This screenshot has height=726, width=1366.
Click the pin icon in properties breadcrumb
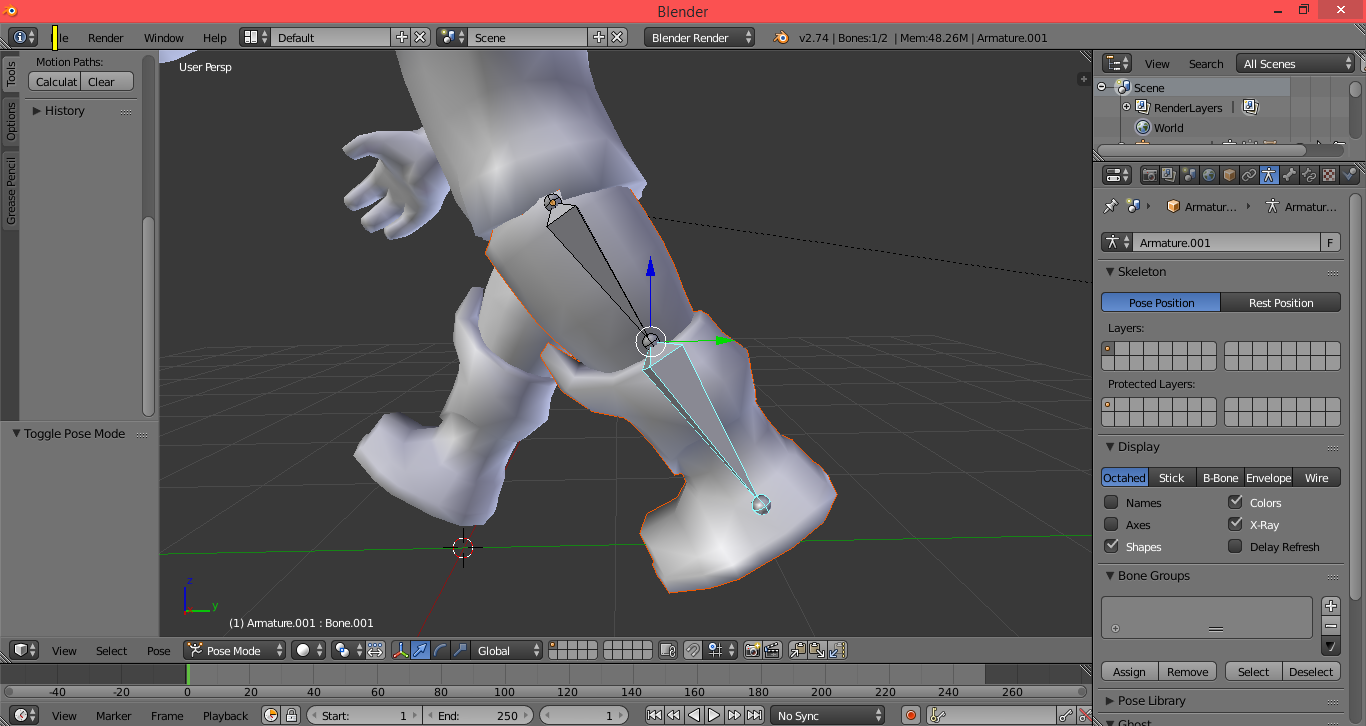1110,206
